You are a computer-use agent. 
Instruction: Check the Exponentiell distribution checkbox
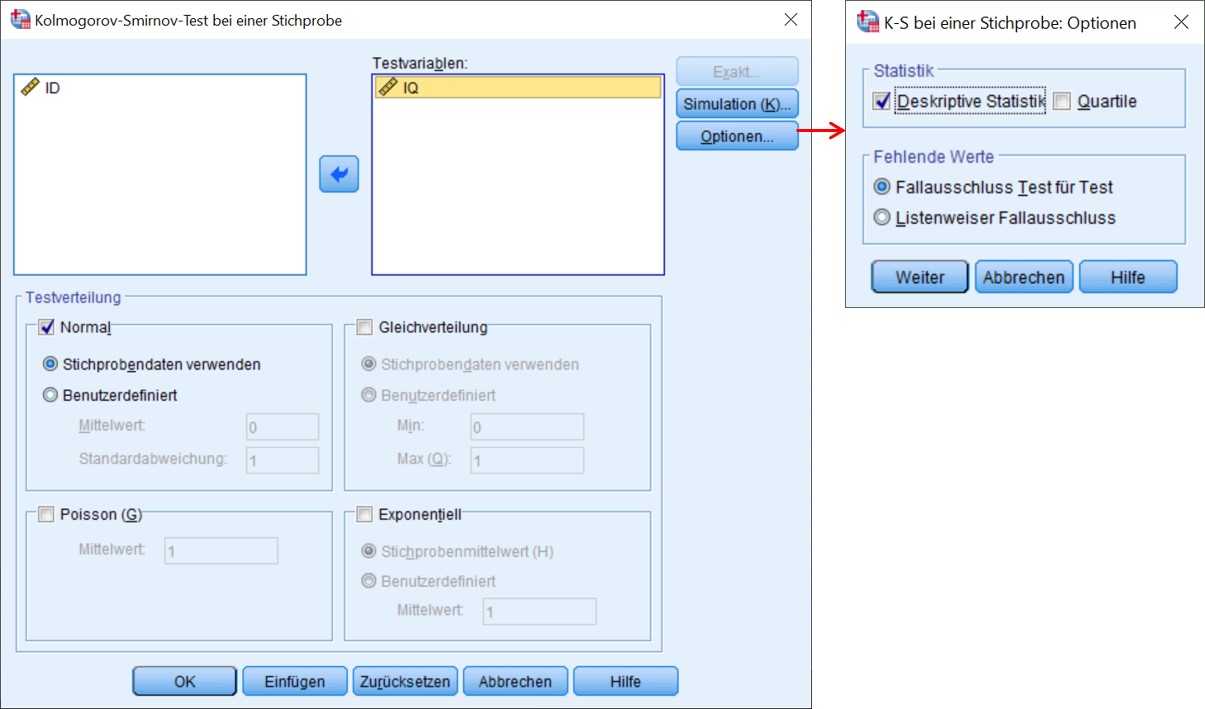click(x=363, y=515)
